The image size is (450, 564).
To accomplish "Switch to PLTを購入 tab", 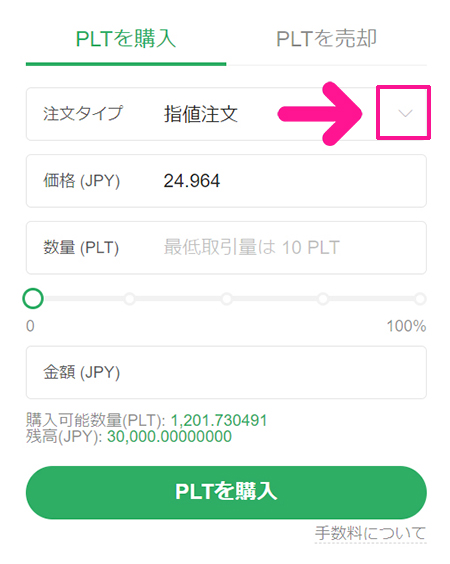I will coord(126,39).
